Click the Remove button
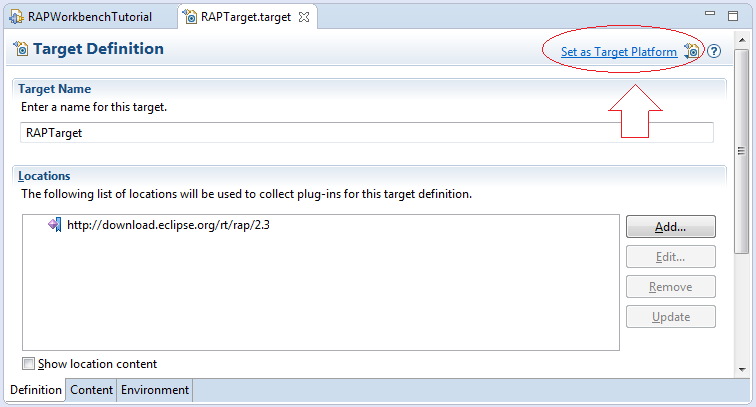The image size is (756, 407). 671,286
